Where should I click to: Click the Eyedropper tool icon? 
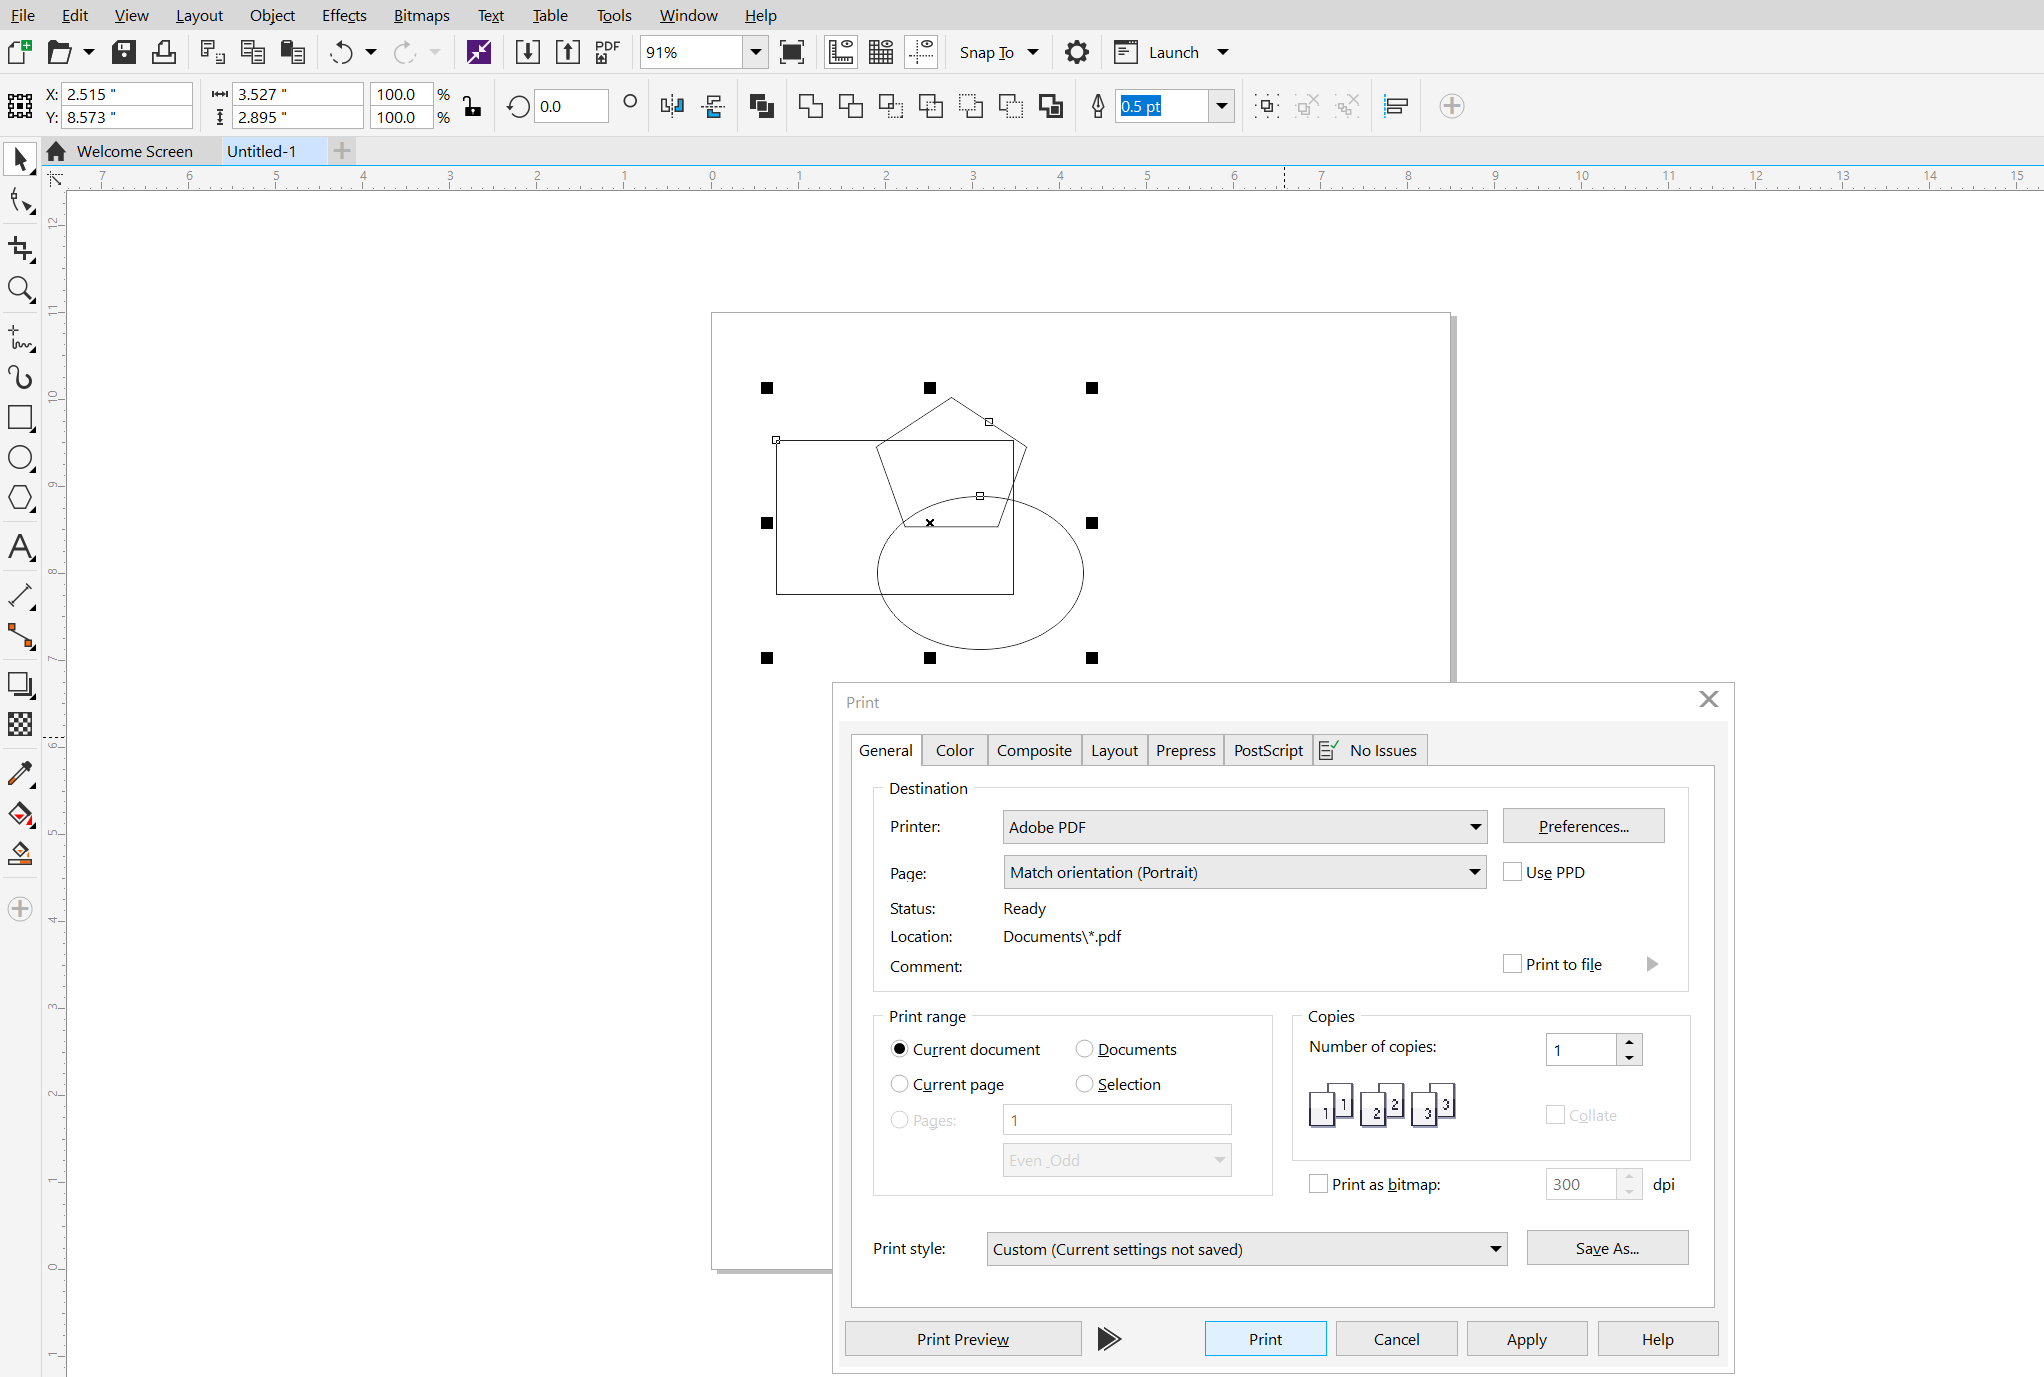coord(20,773)
